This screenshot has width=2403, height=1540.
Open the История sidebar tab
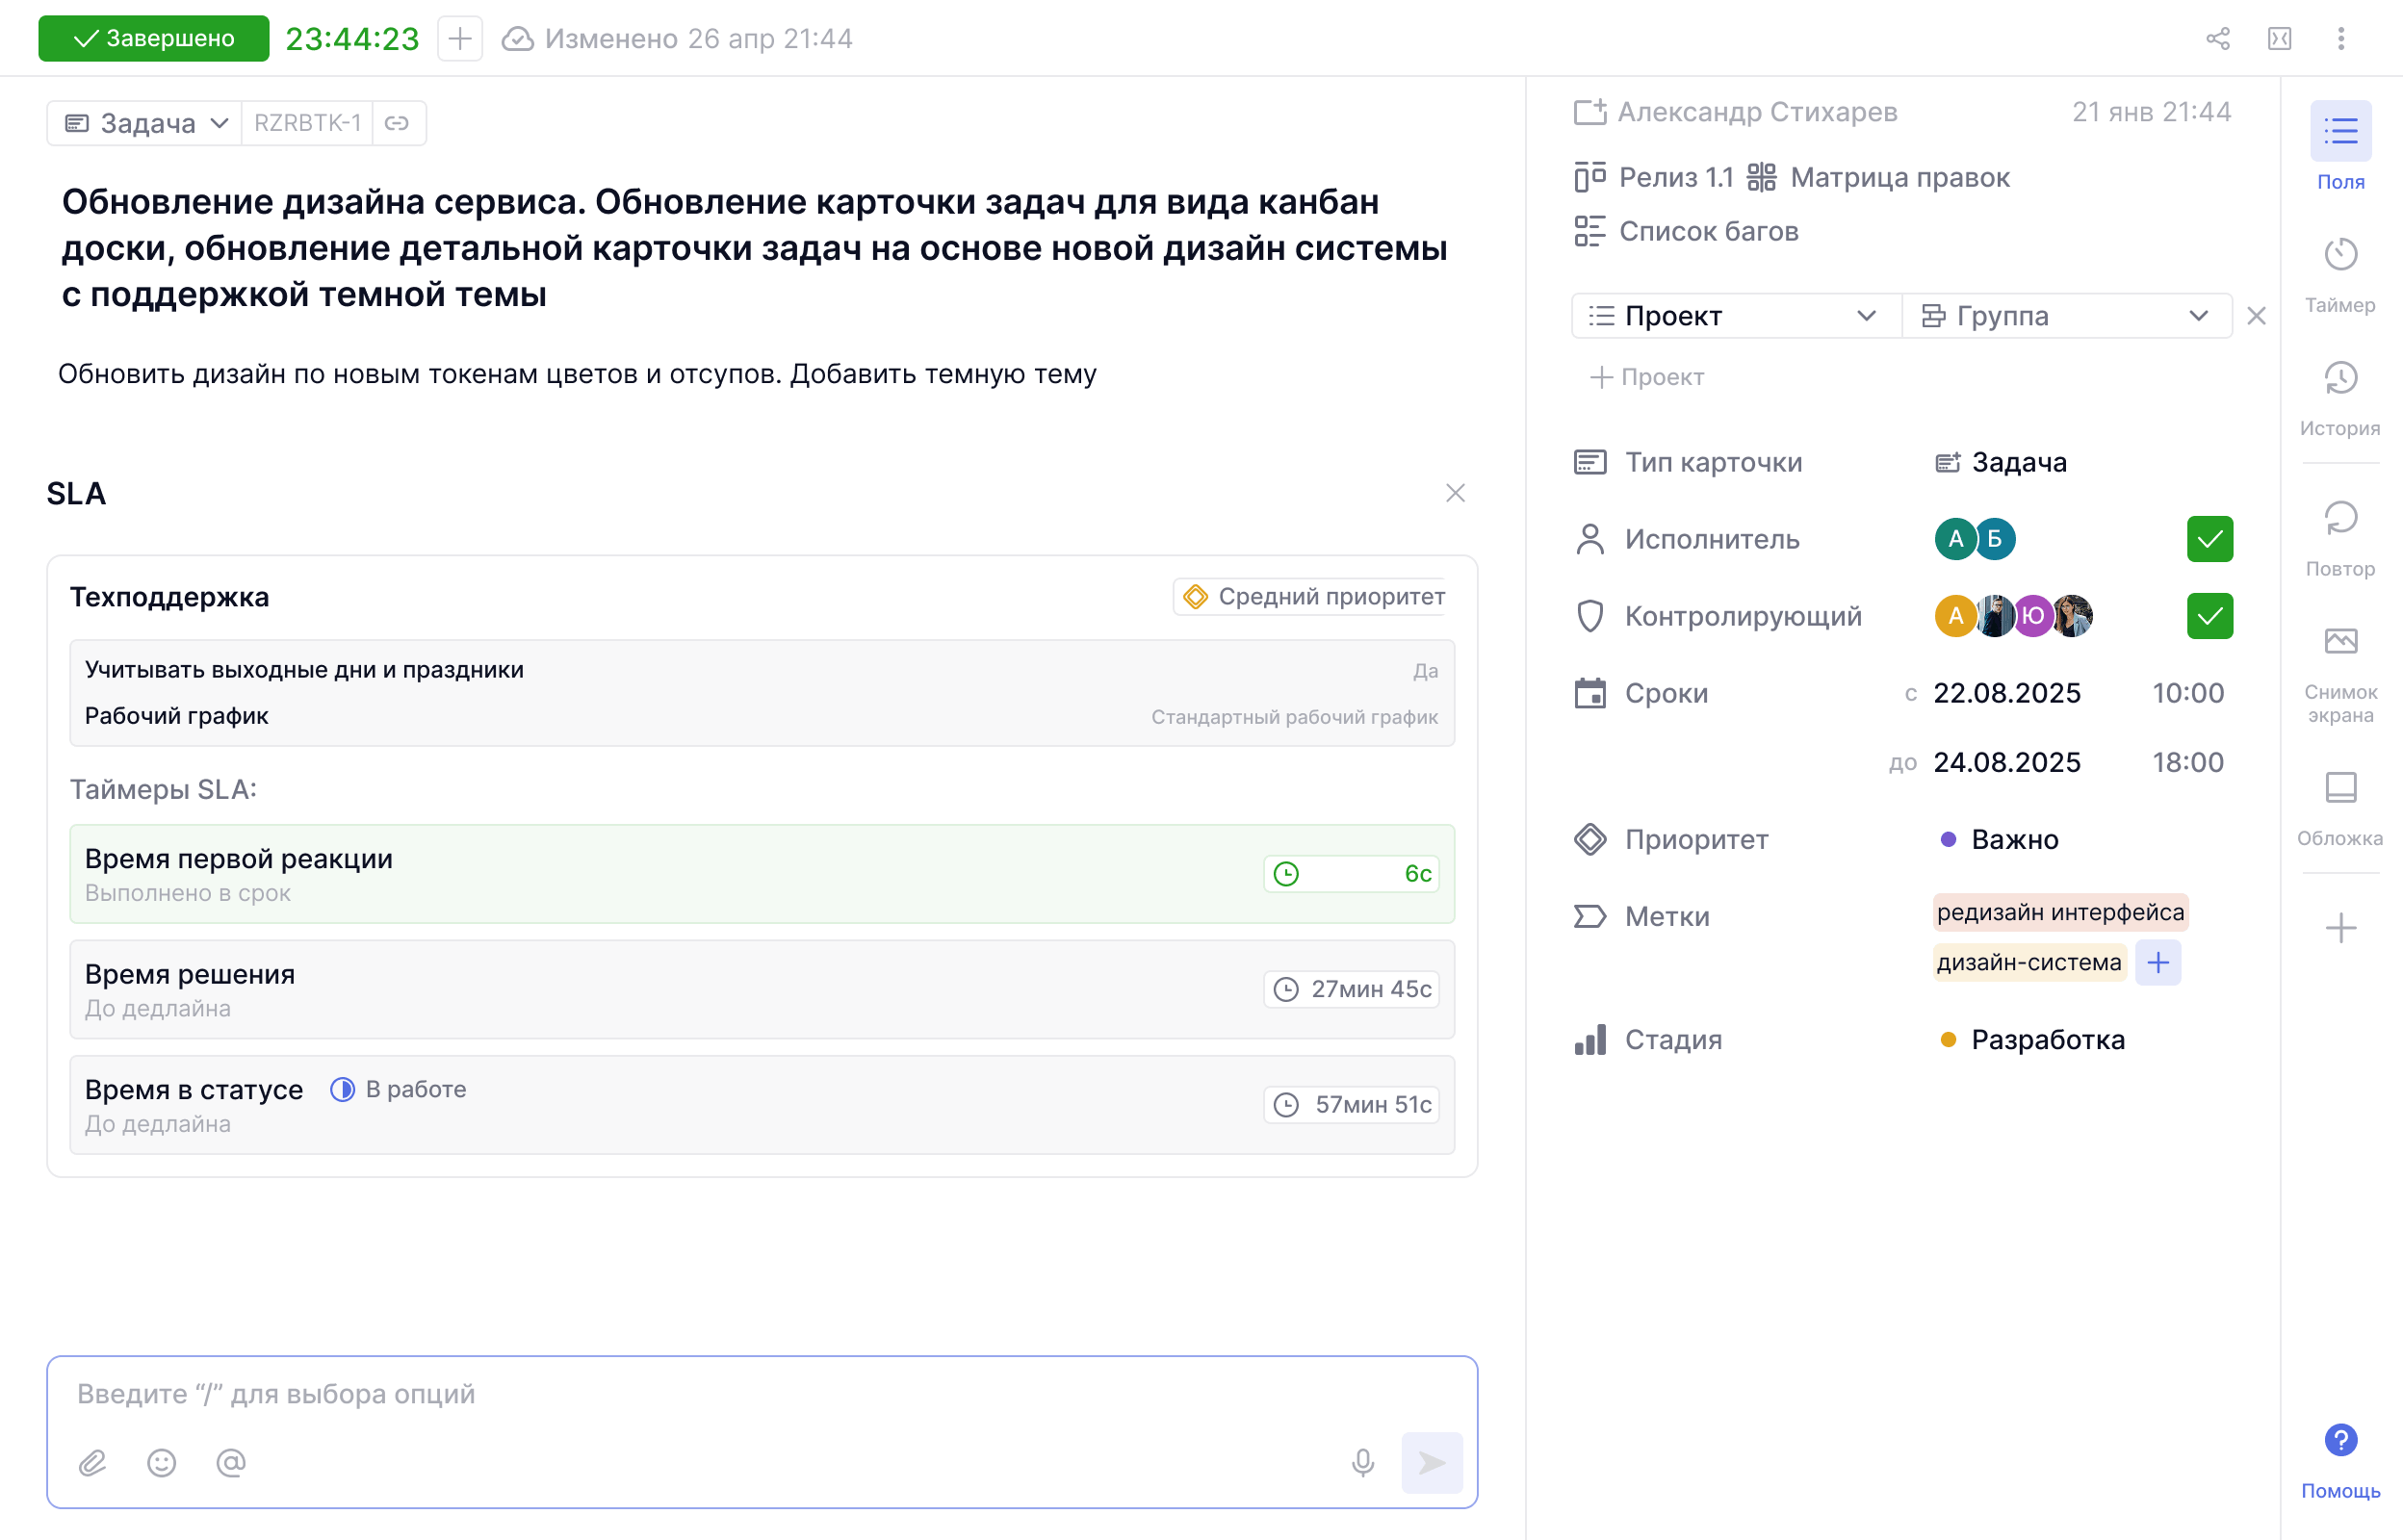(2340, 398)
